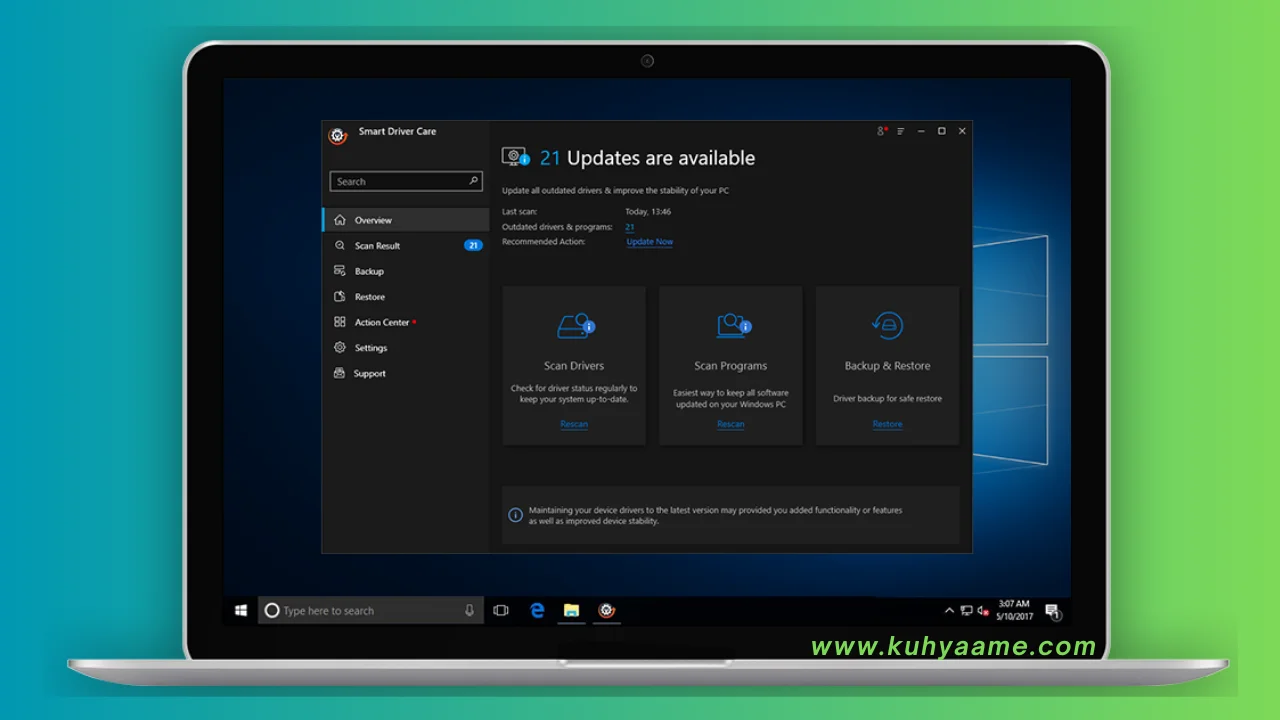1280x720 pixels.
Task: Click the Support icon in the sidebar
Action: (340, 373)
